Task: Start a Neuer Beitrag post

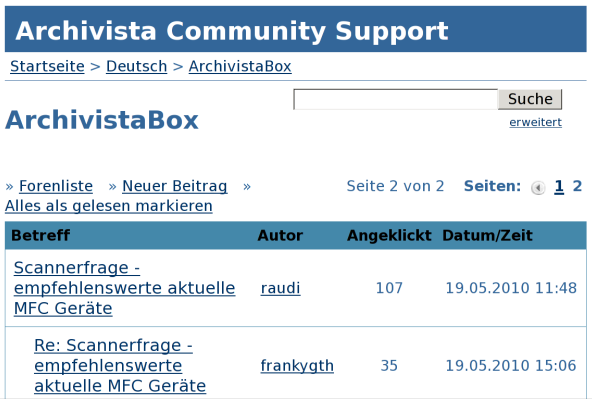Action: click(x=175, y=186)
